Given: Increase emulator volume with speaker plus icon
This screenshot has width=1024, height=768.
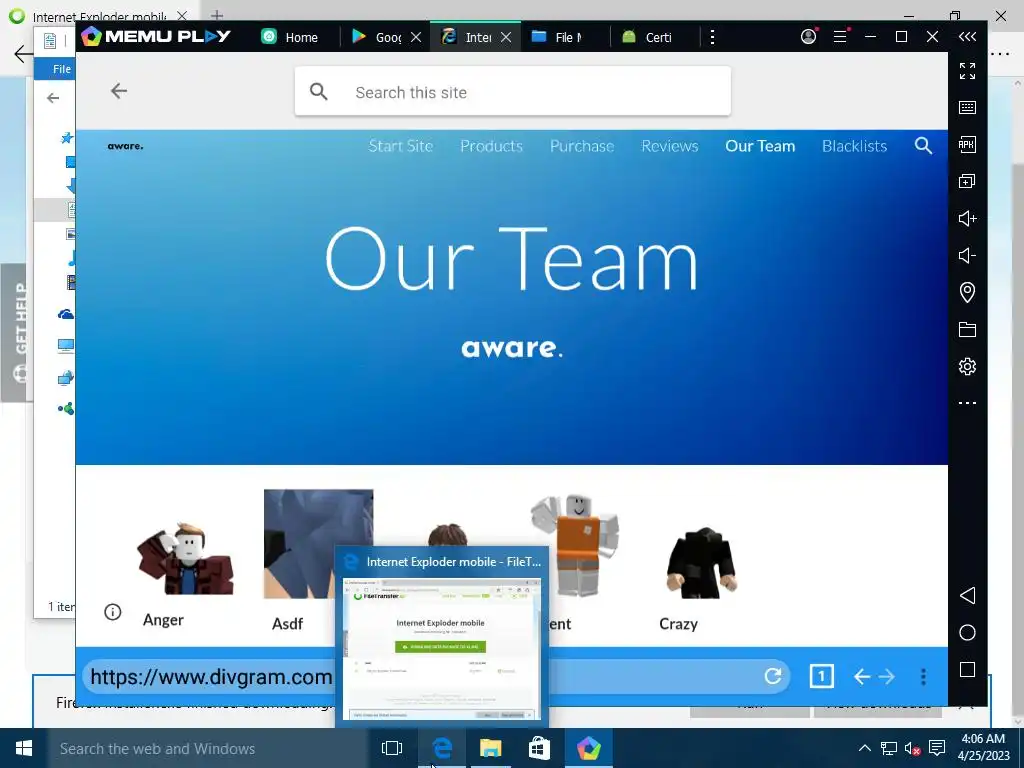Looking at the screenshot, I should pos(967,219).
